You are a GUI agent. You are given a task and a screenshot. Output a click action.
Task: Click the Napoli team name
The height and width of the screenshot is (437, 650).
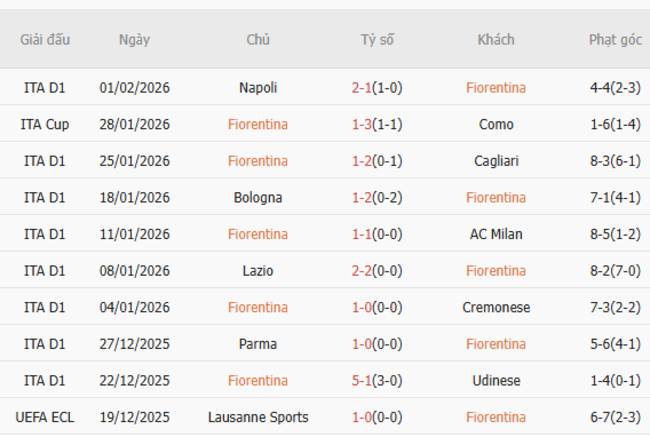pyautogui.click(x=258, y=88)
